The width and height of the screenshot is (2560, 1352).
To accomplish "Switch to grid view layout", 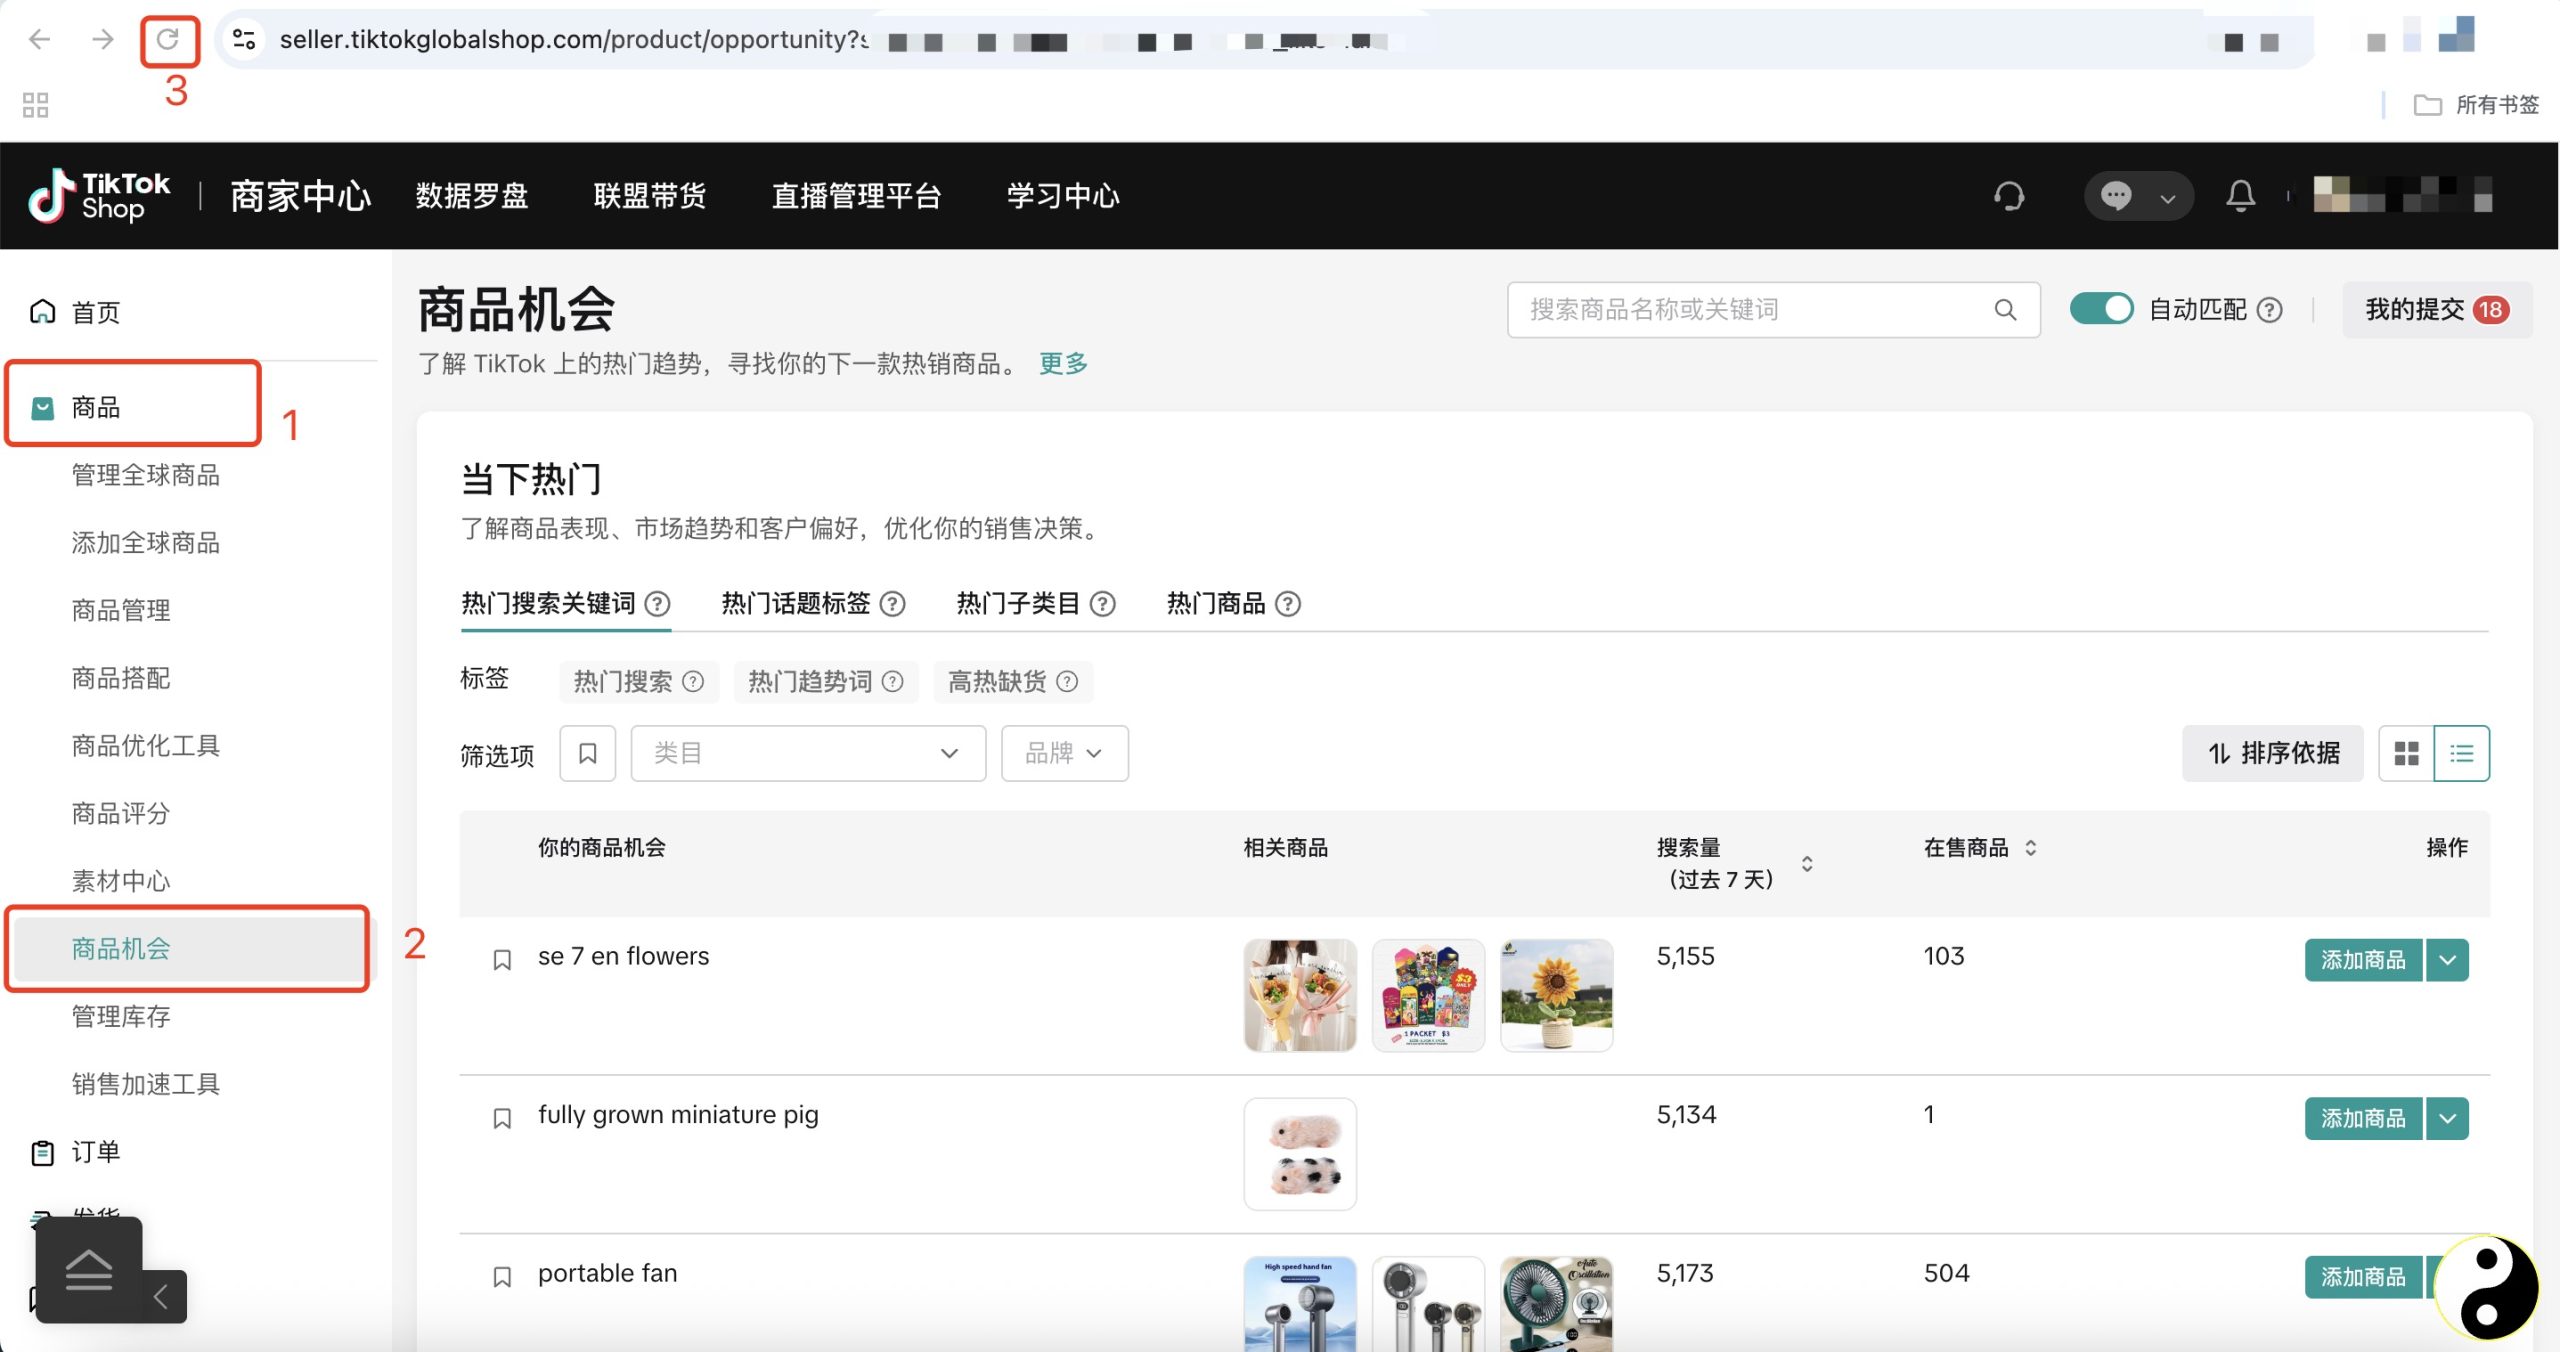I will tap(2406, 753).
